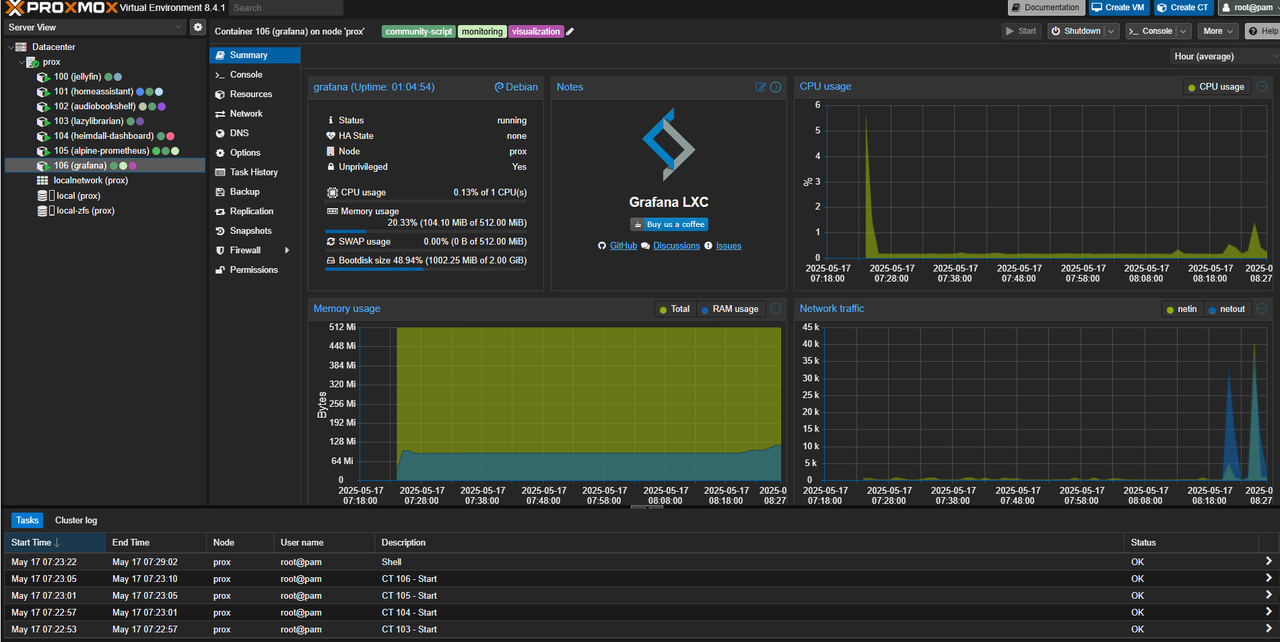
Task: Expand the Firewall submenu arrow
Action: point(287,250)
